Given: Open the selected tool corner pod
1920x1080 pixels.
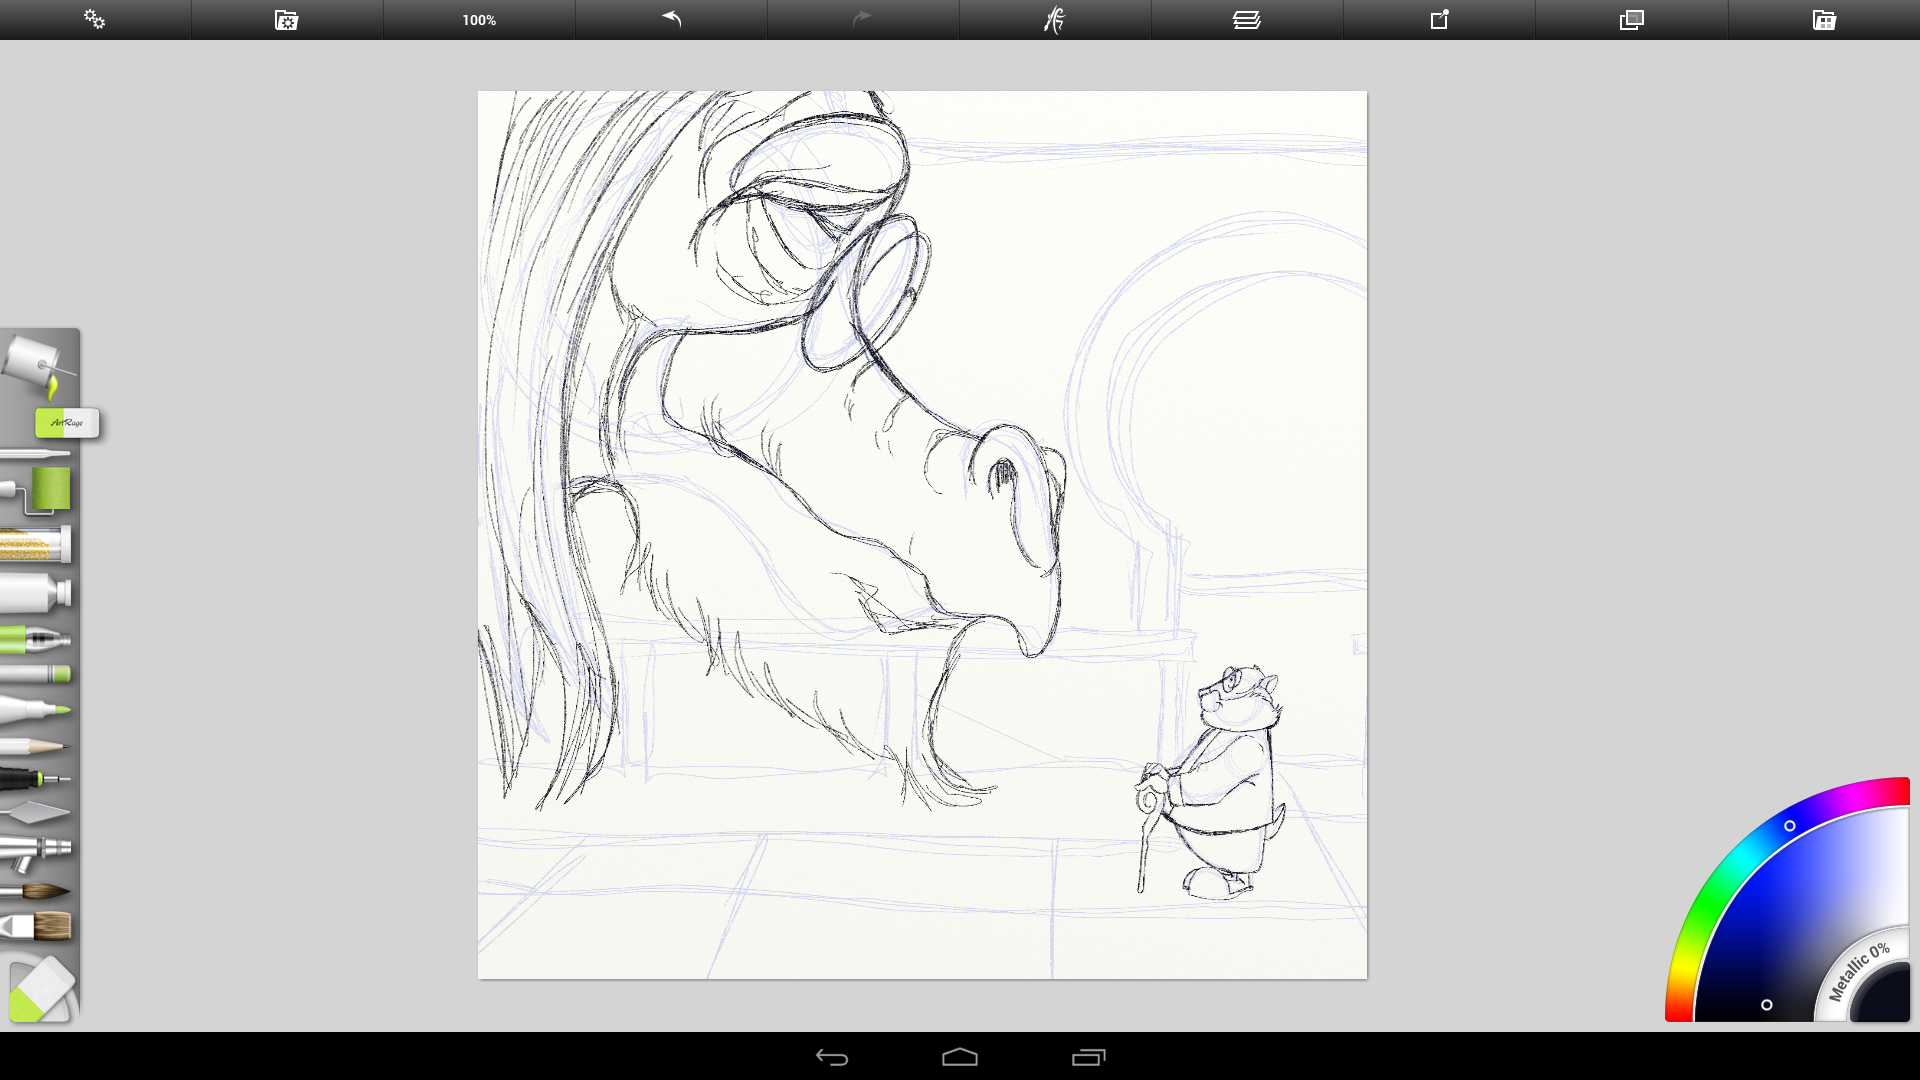Looking at the screenshot, I should pos(40,990).
